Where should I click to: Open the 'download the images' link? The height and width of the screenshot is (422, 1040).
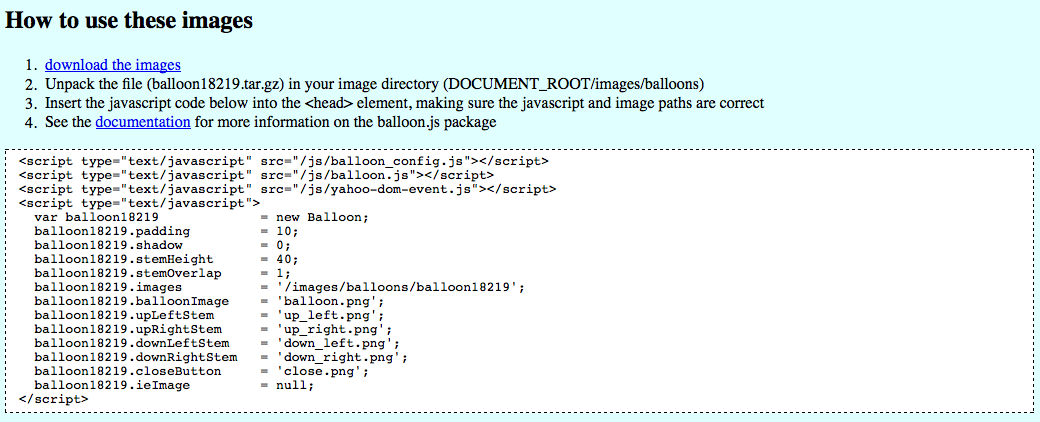[113, 65]
